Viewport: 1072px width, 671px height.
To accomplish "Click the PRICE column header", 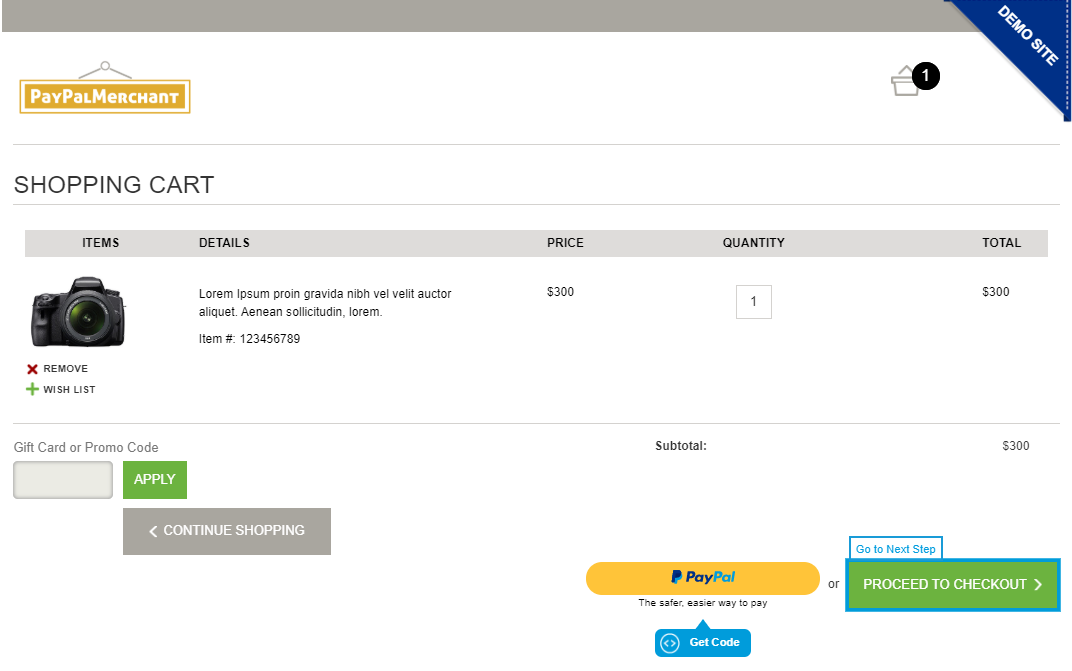I will tap(565, 243).
